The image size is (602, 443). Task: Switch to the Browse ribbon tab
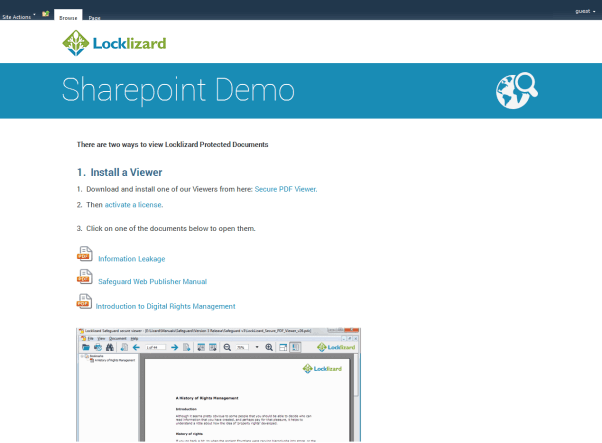68,17
